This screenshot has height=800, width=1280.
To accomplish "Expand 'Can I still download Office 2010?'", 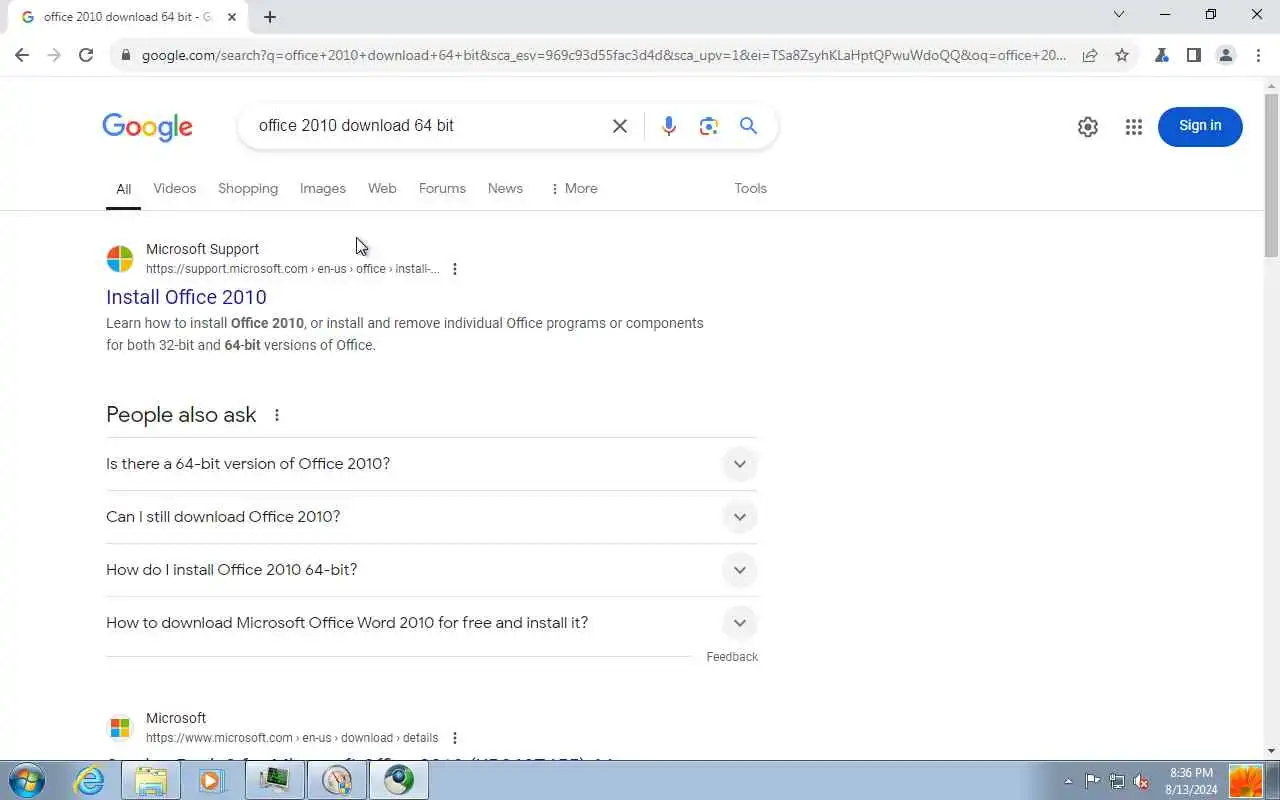I will (432, 517).
